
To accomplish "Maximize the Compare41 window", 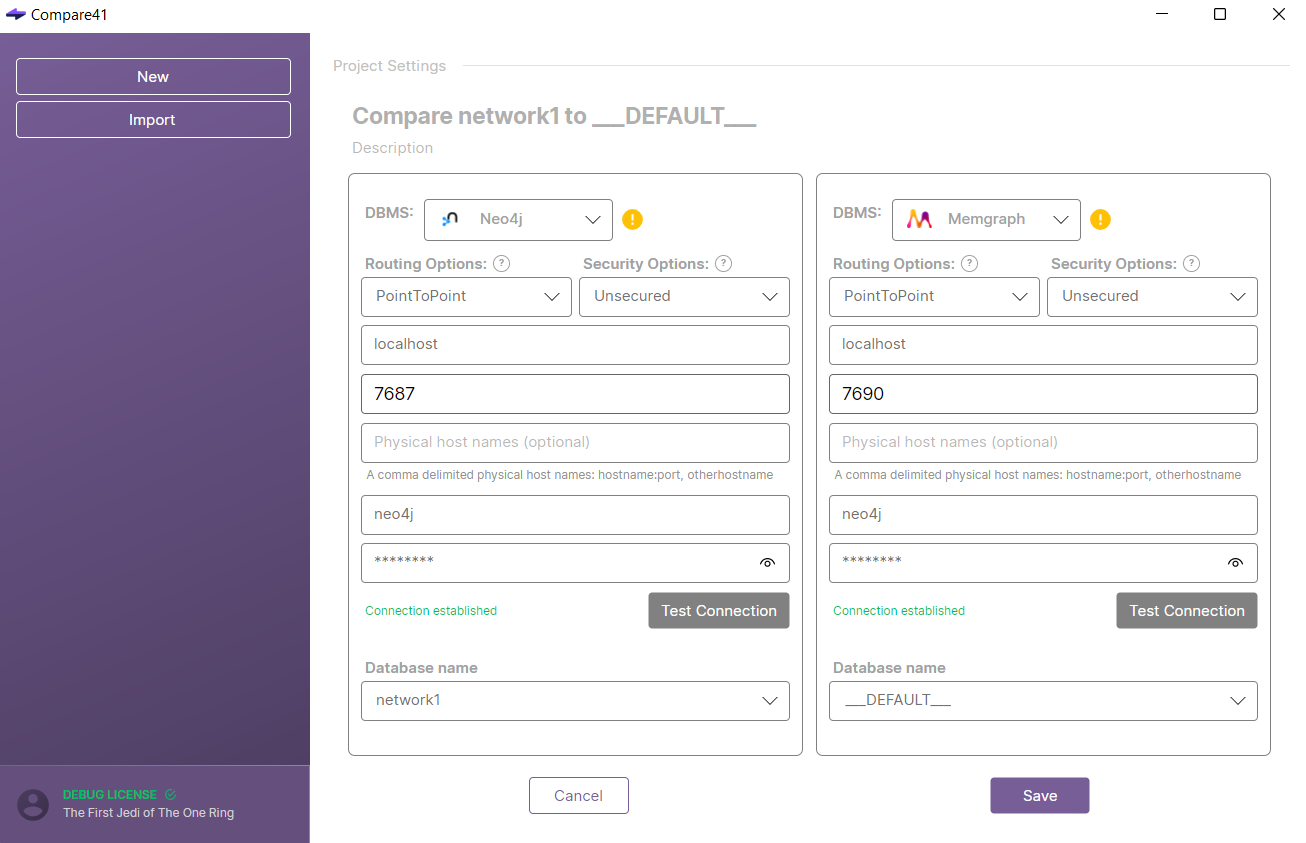I will [x=1220, y=14].
